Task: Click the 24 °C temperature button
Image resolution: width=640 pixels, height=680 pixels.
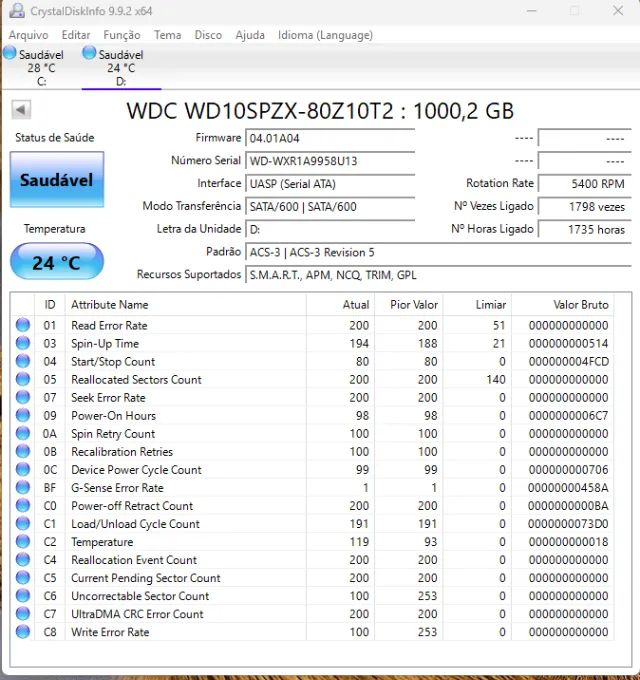Action: click(x=57, y=262)
